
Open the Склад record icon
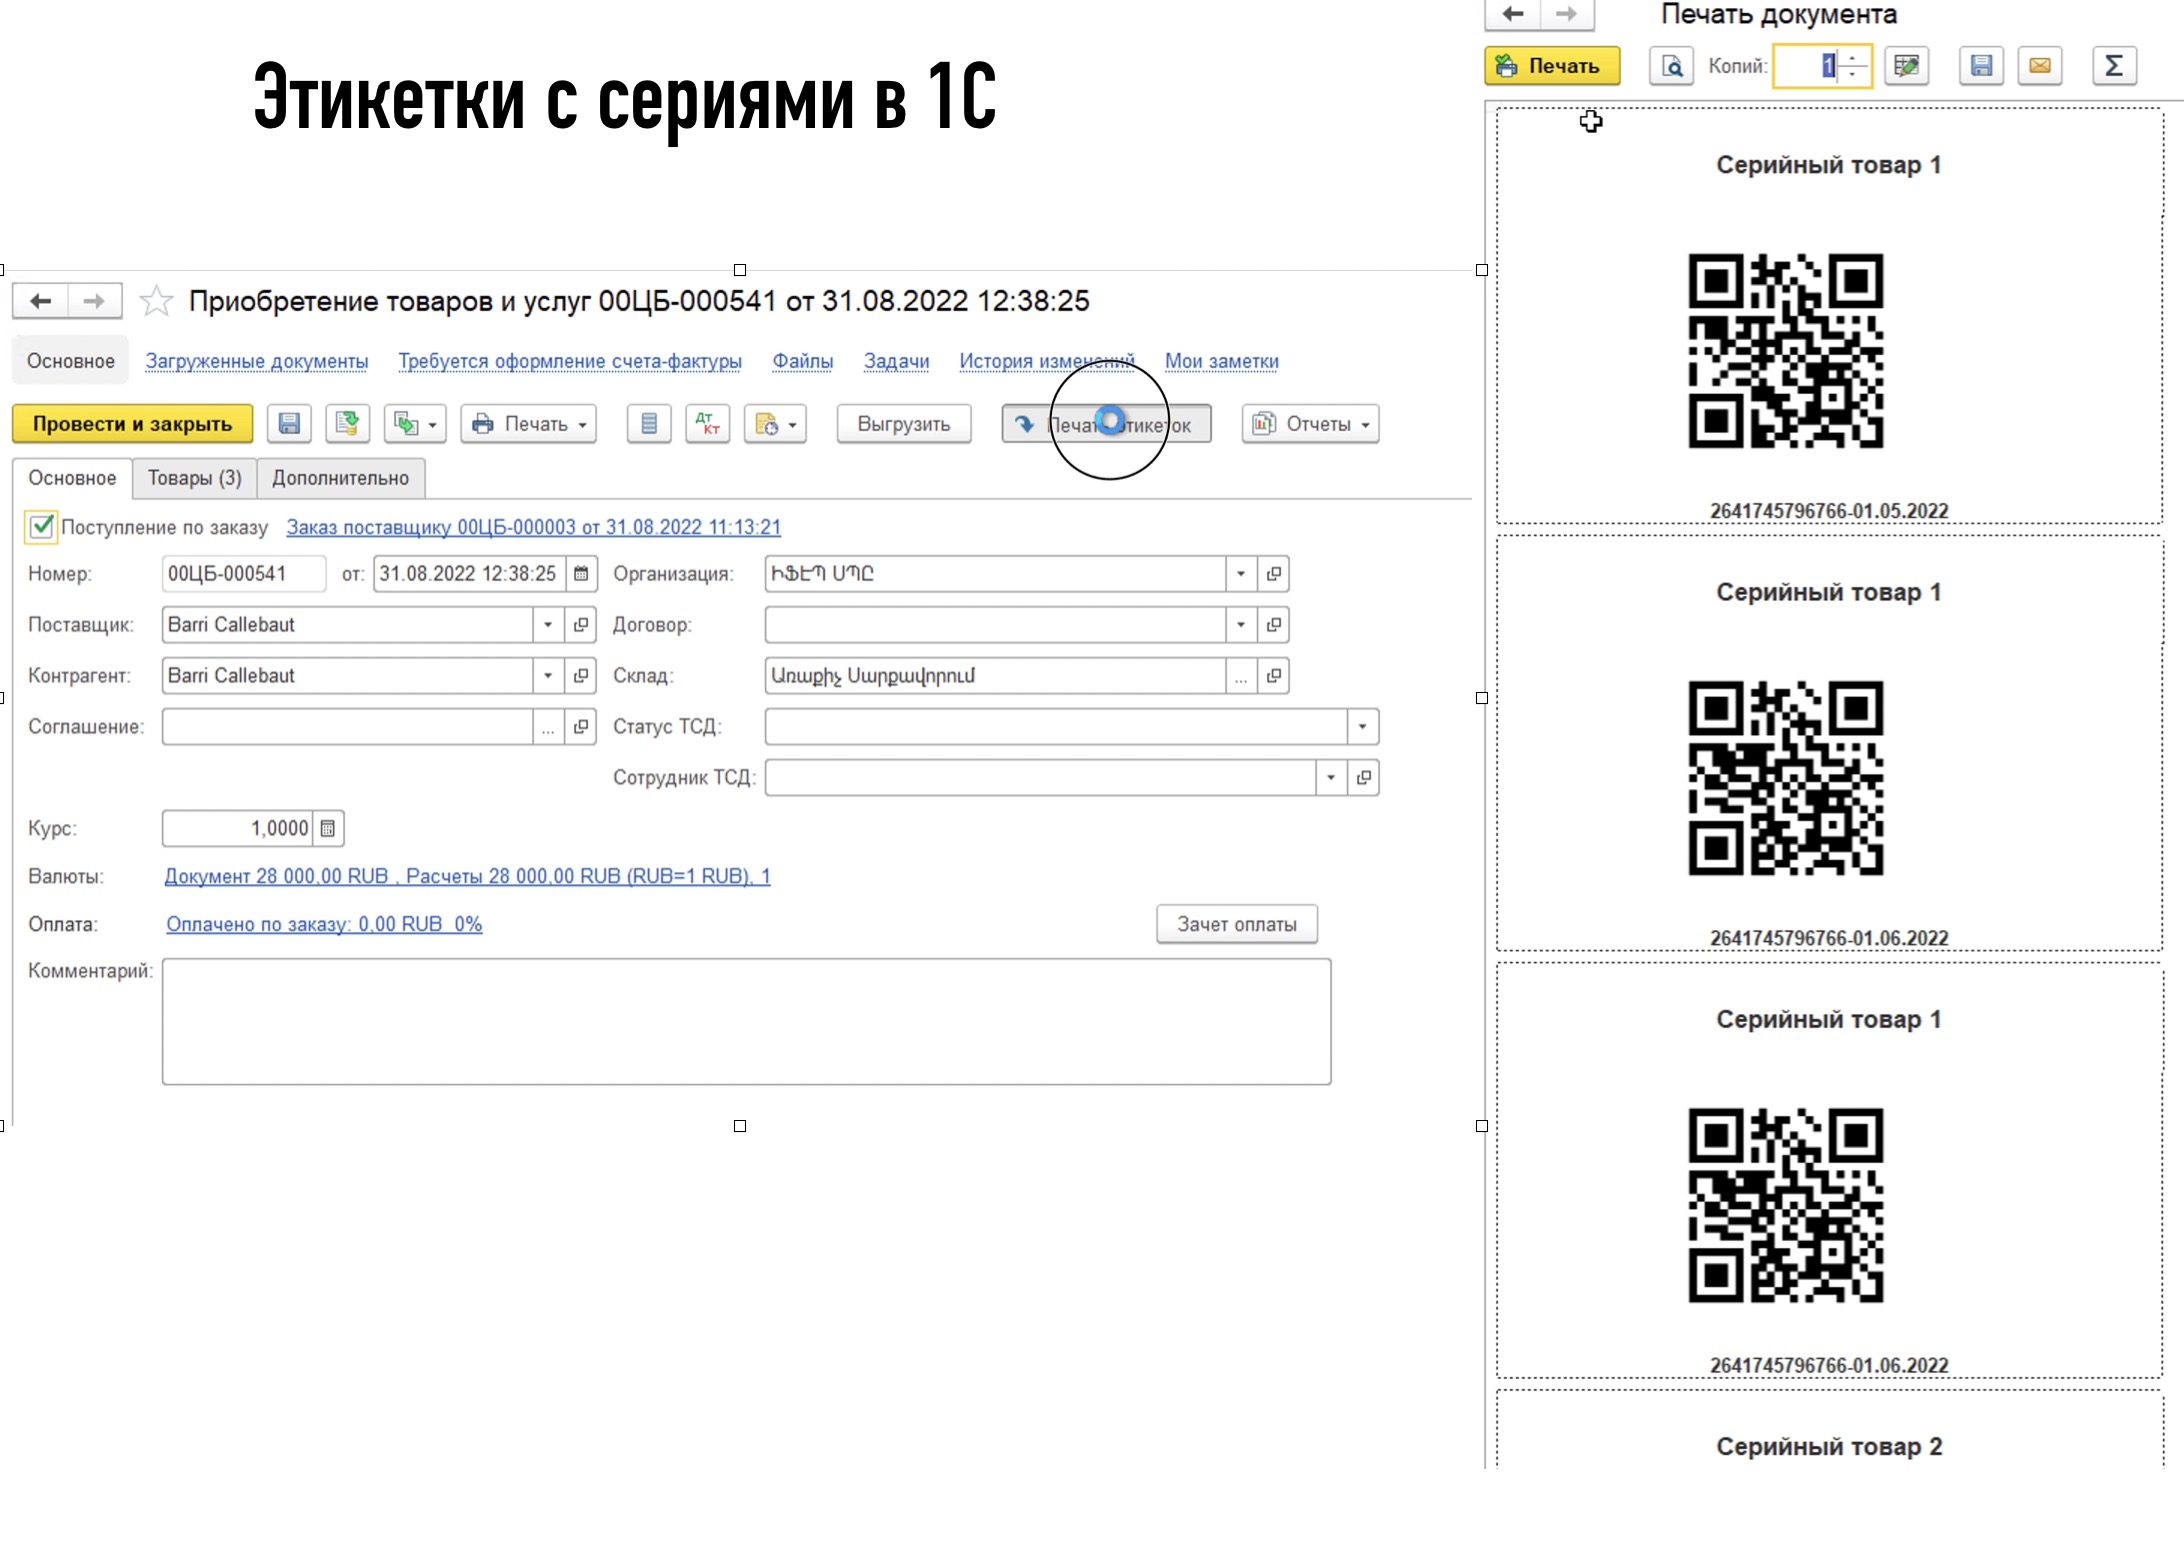[x=1274, y=676]
